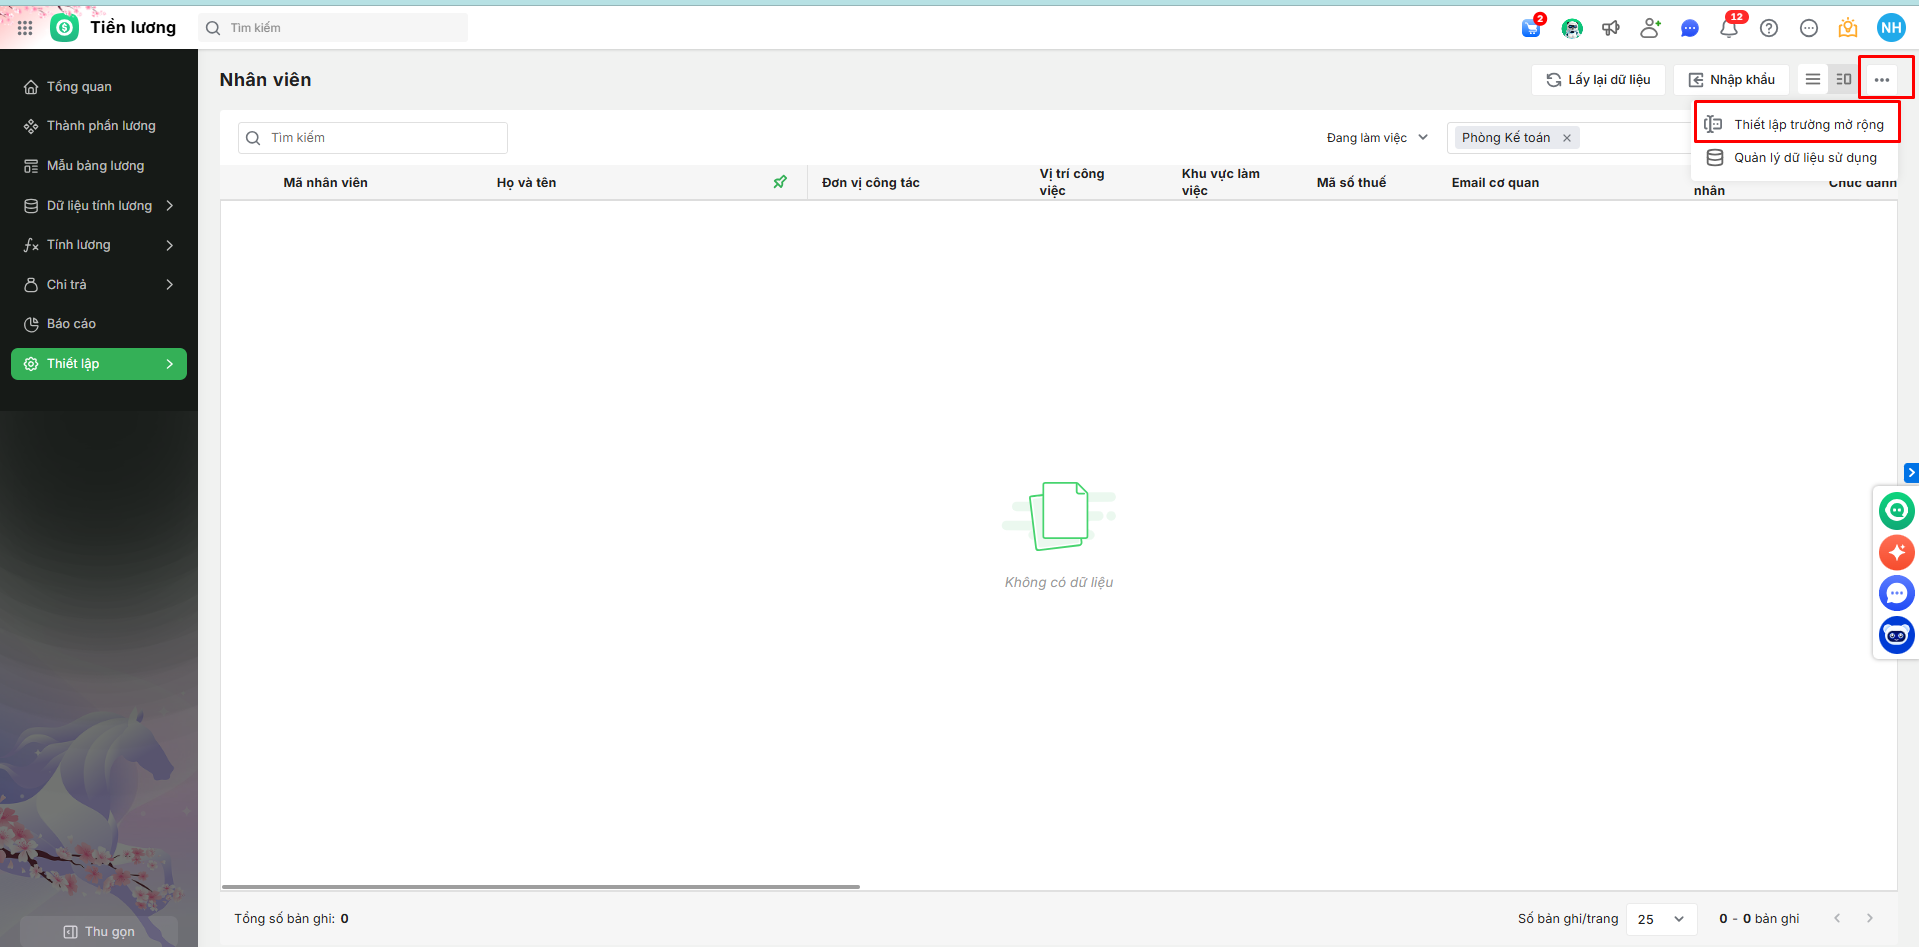Viewport: 1919px width, 947px height.
Task: Select Quản lý dữ liệu sử dụng menu item
Action: [x=1796, y=158]
